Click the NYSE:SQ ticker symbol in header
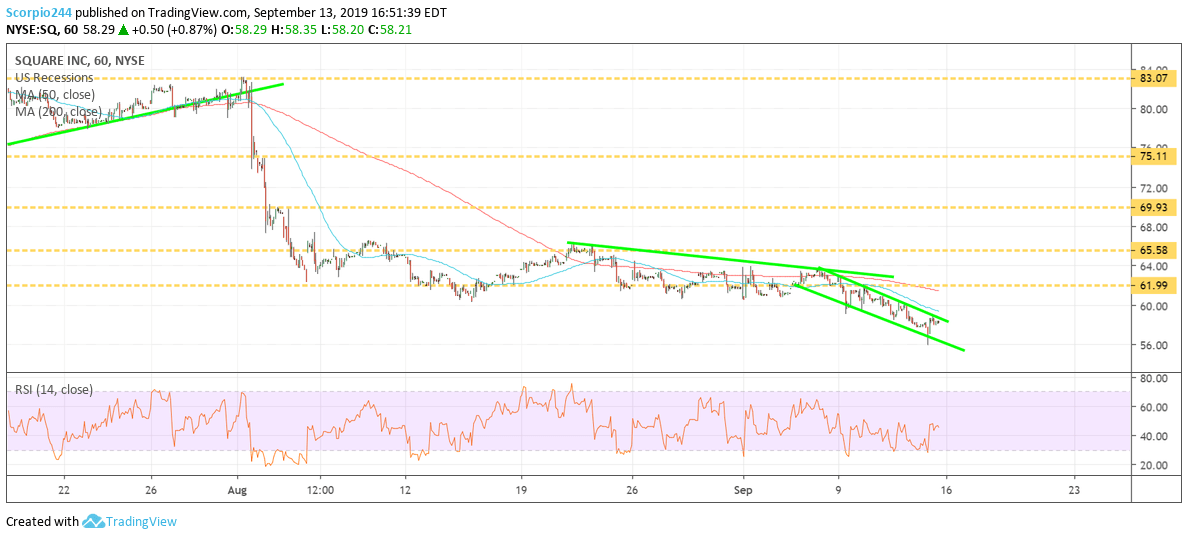Viewport: 1188px width, 539px height. click(x=32, y=29)
